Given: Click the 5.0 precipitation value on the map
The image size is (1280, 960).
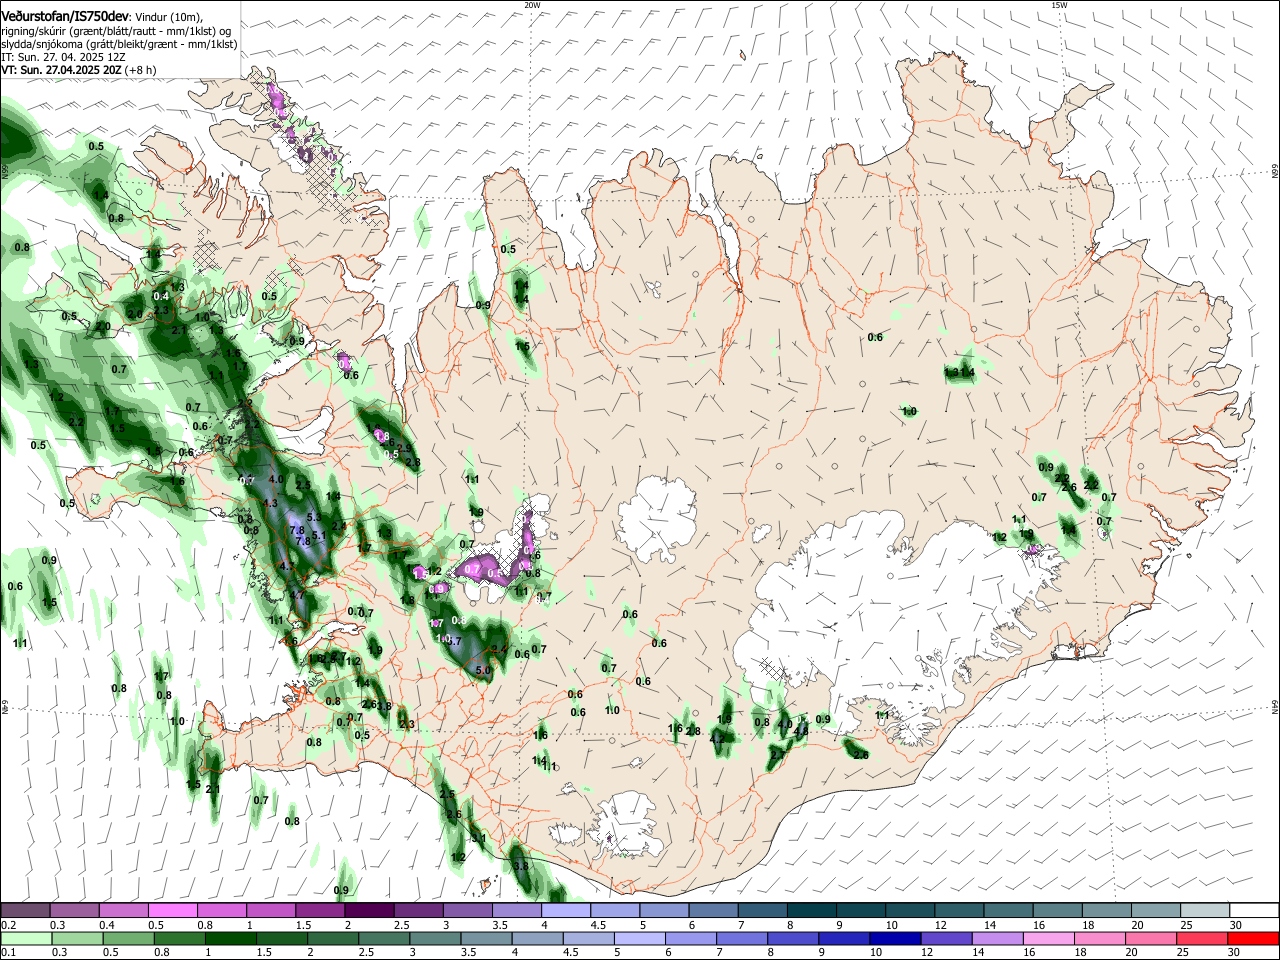Looking at the screenshot, I should pos(483,671).
